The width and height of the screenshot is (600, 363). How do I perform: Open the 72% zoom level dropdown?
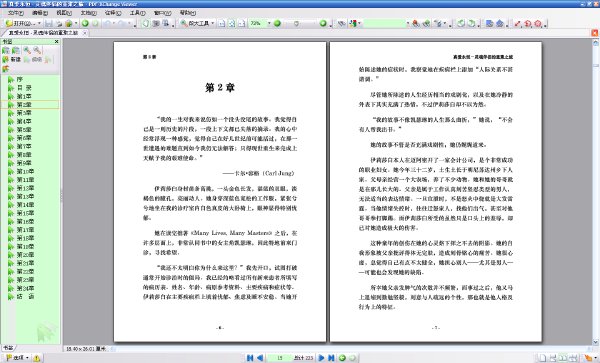click(x=269, y=23)
